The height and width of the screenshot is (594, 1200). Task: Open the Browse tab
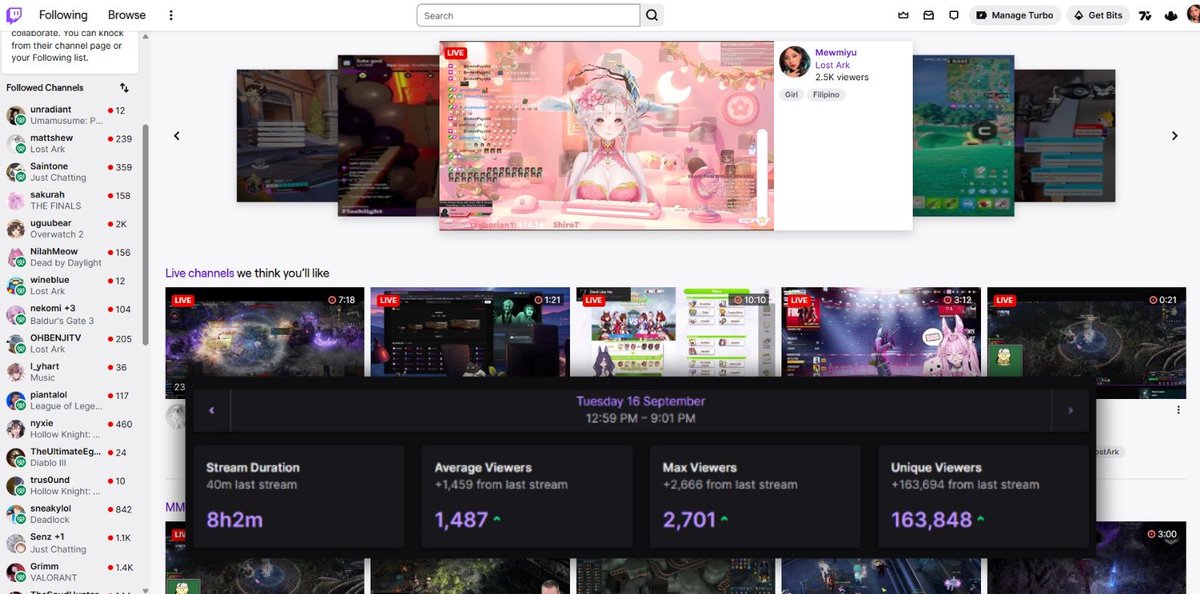coord(127,15)
